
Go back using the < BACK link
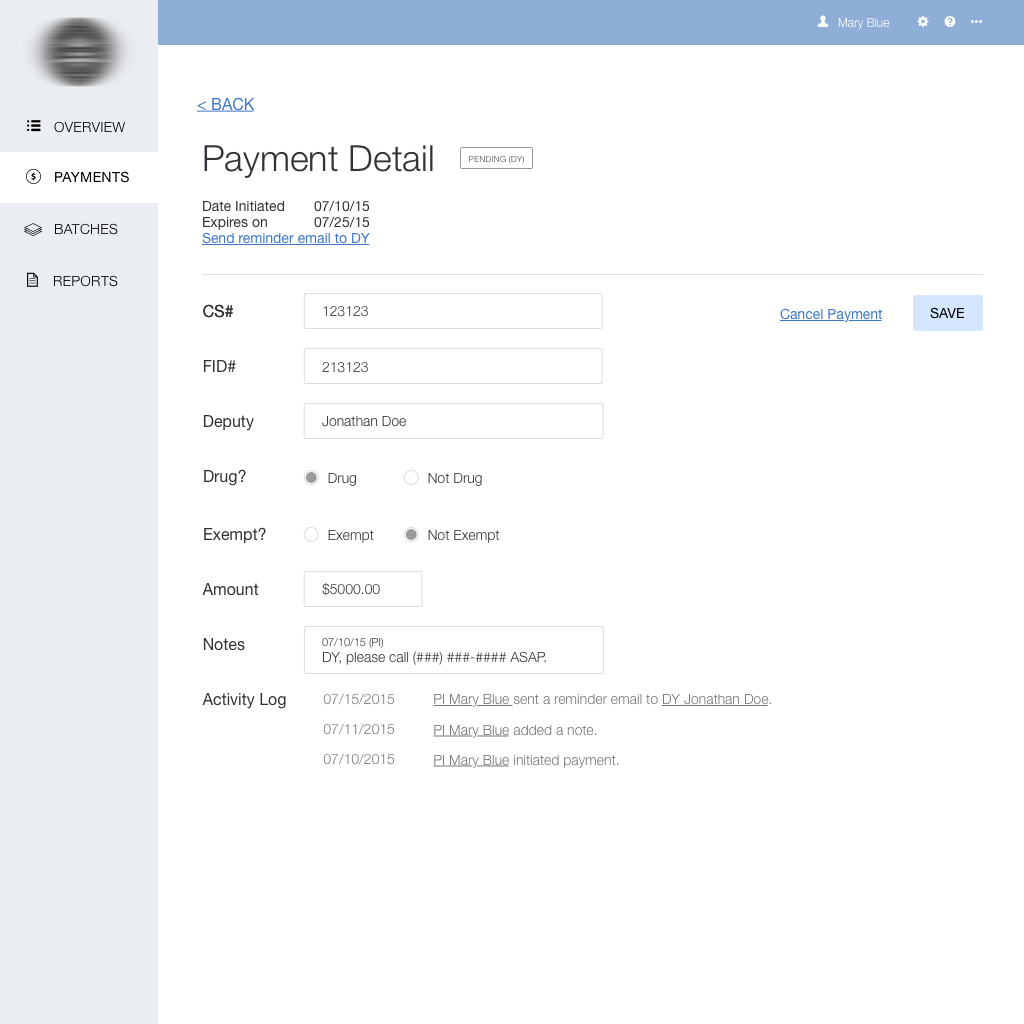click(x=225, y=104)
